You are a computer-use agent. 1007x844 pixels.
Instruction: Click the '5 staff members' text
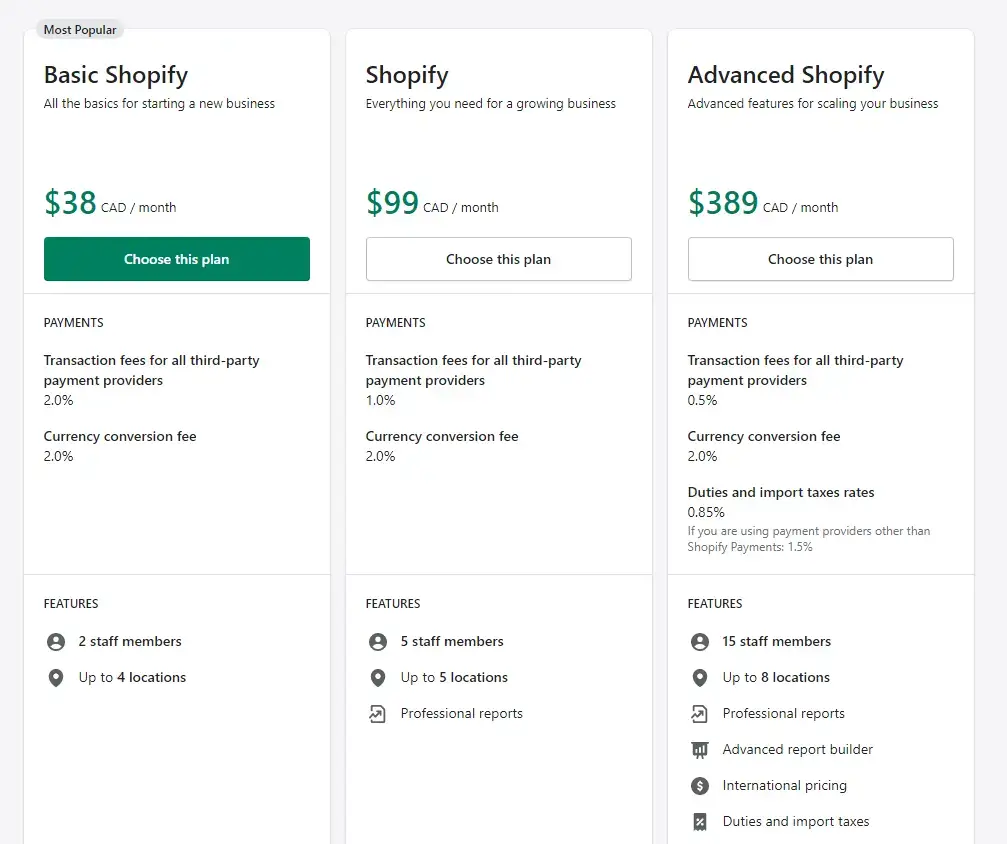coord(452,641)
